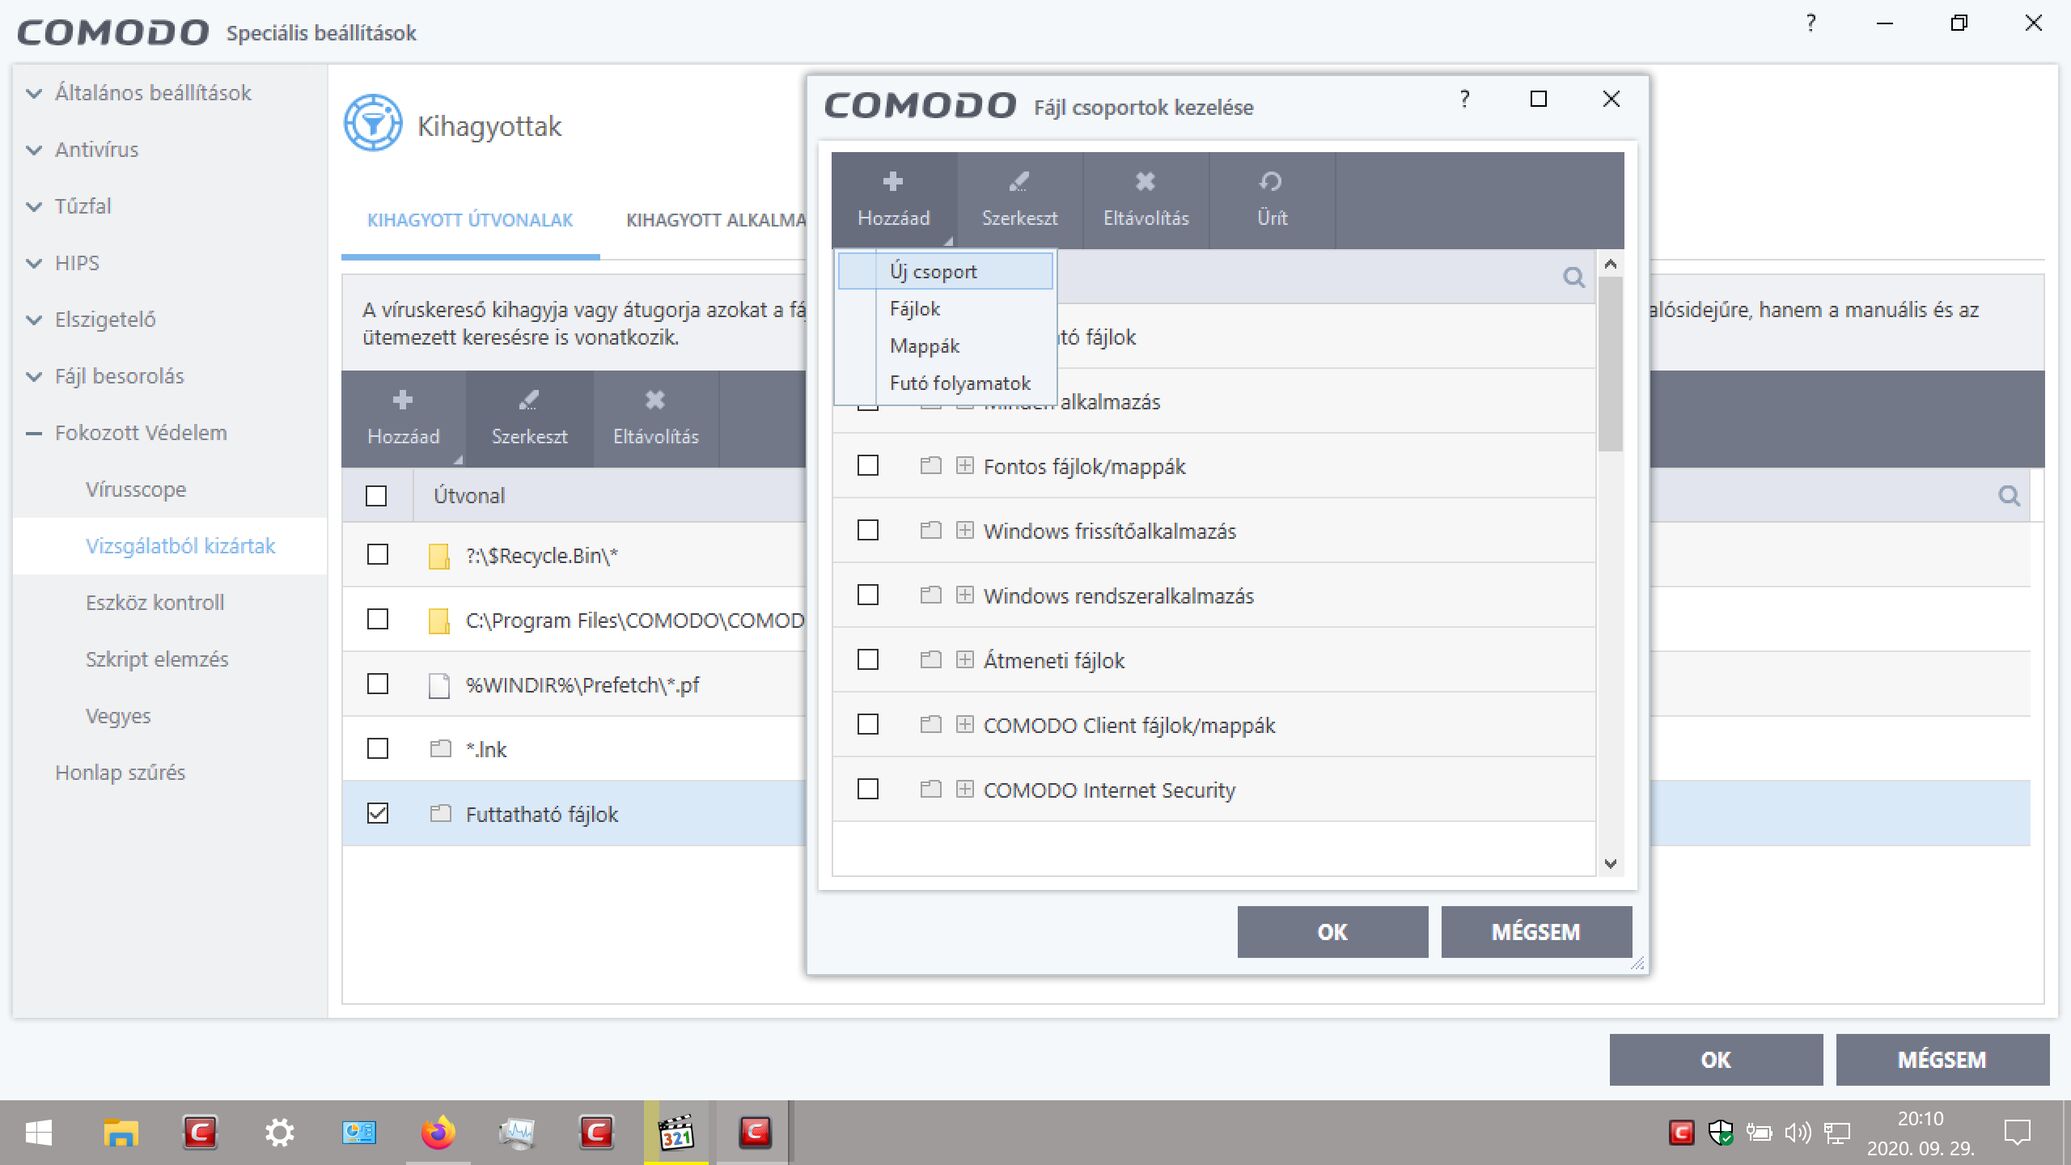Viewport: 2071px width, 1165px height.
Task: Check the ?:\$Recycle.Bin\* row checkbox
Action: [x=377, y=555]
